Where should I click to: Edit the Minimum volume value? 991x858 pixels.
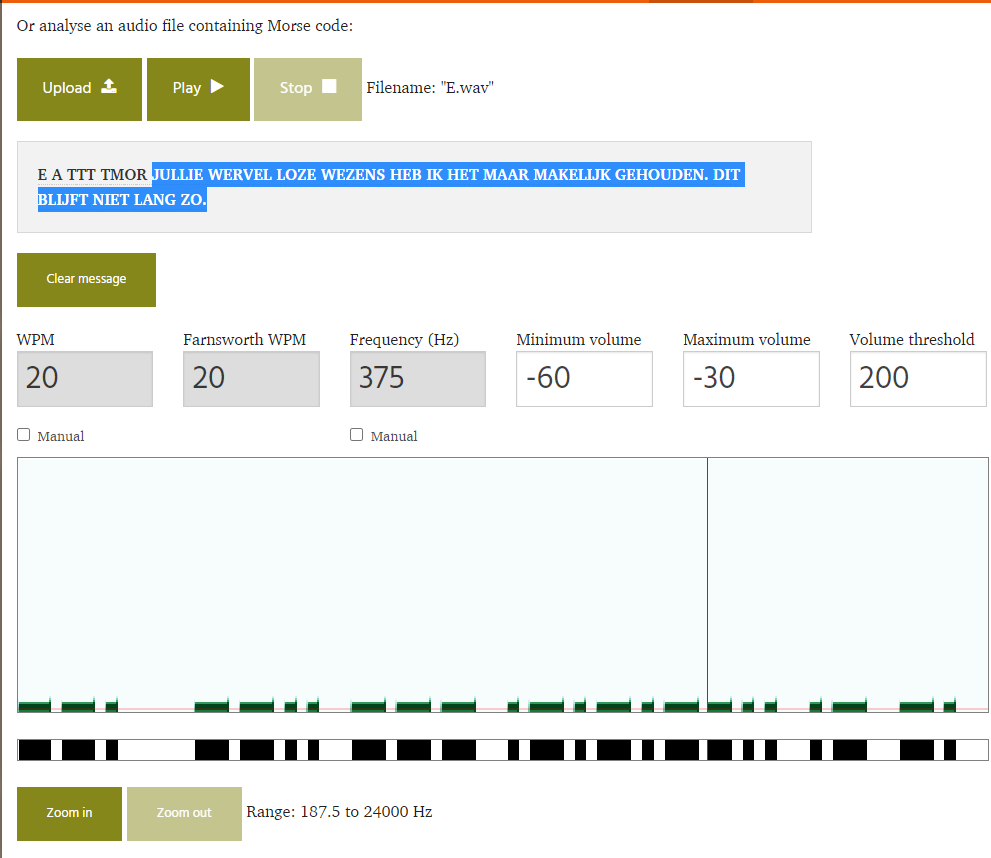point(584,378)
